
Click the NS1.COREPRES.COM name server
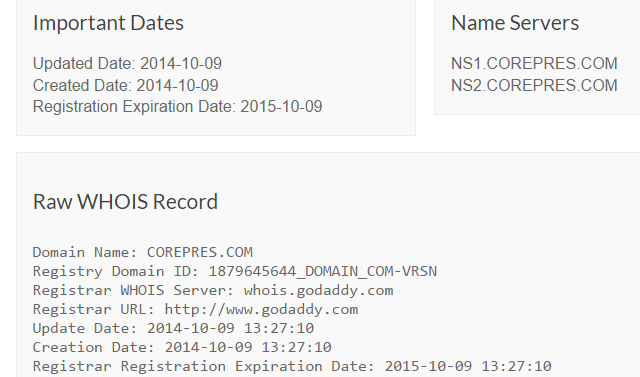point(534,64)
